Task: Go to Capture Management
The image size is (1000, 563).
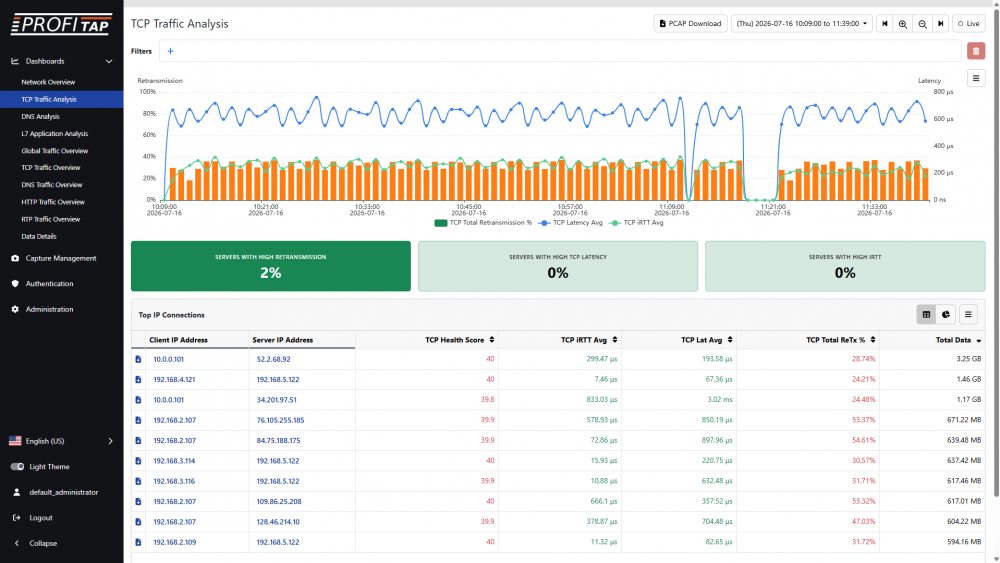Action: tap(61, 258)
